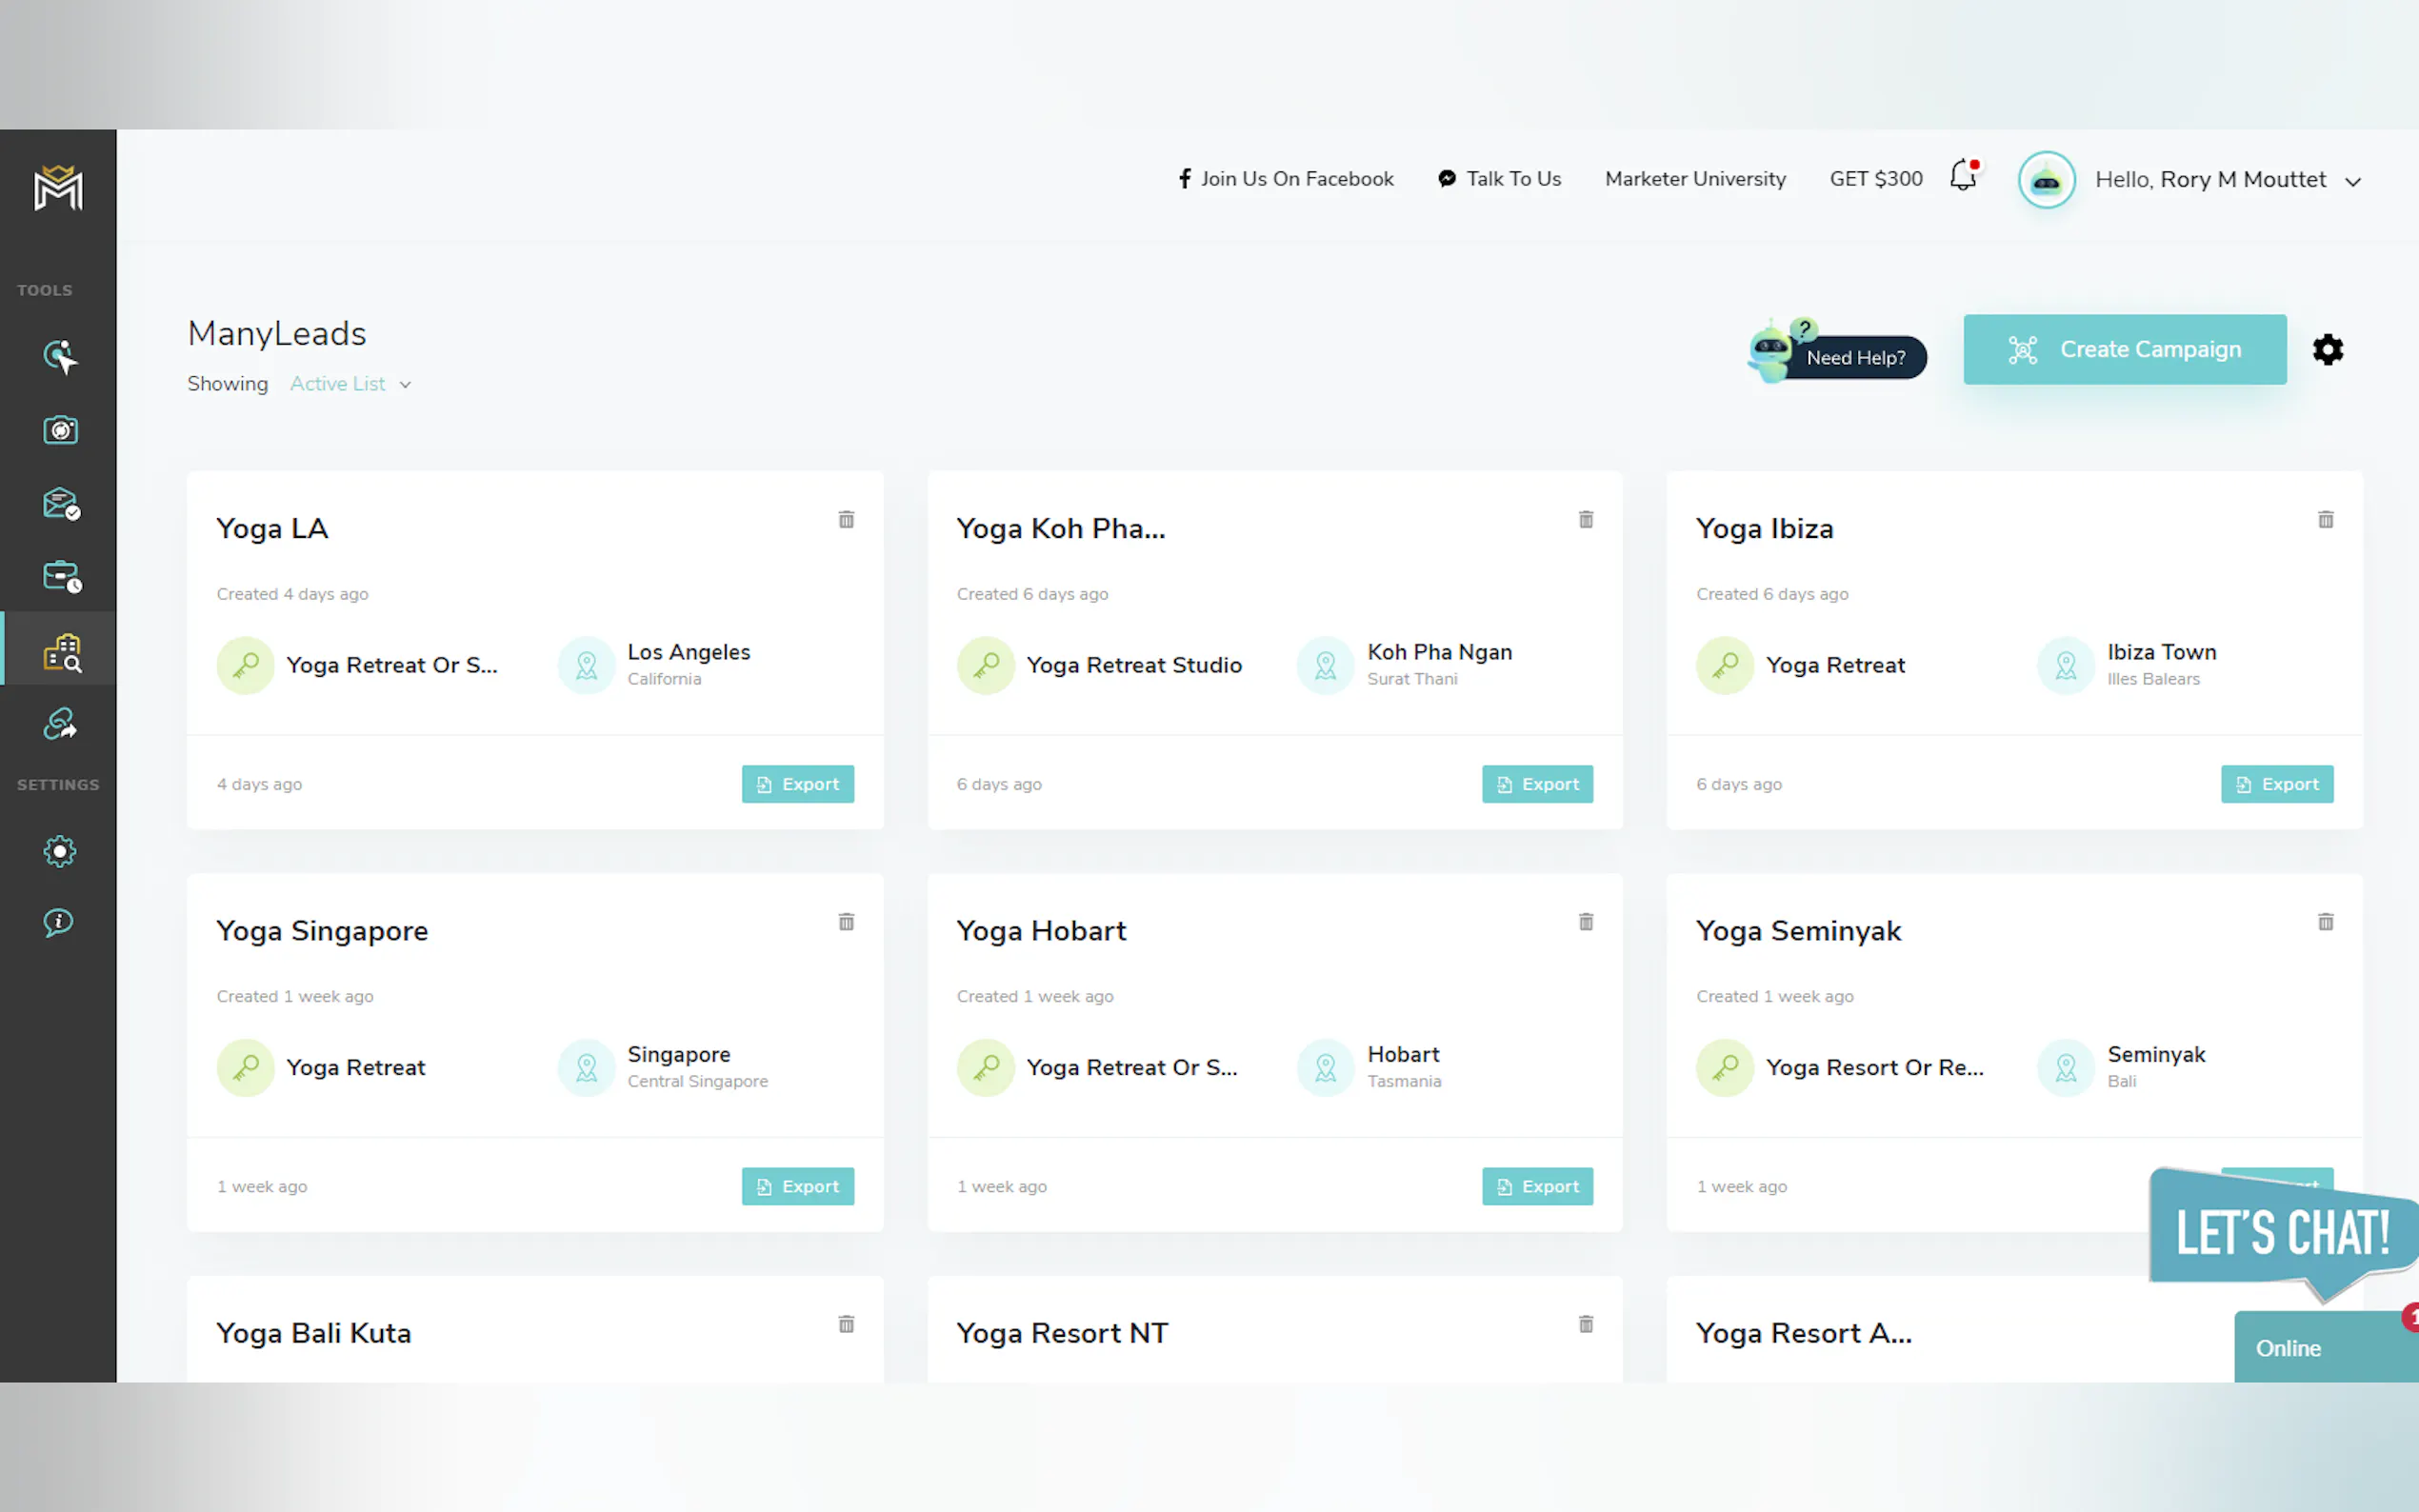2419x1512 pixels.
Task: Open the Yoga Koh Pha... campaign title
Action: coord(1060,529)
